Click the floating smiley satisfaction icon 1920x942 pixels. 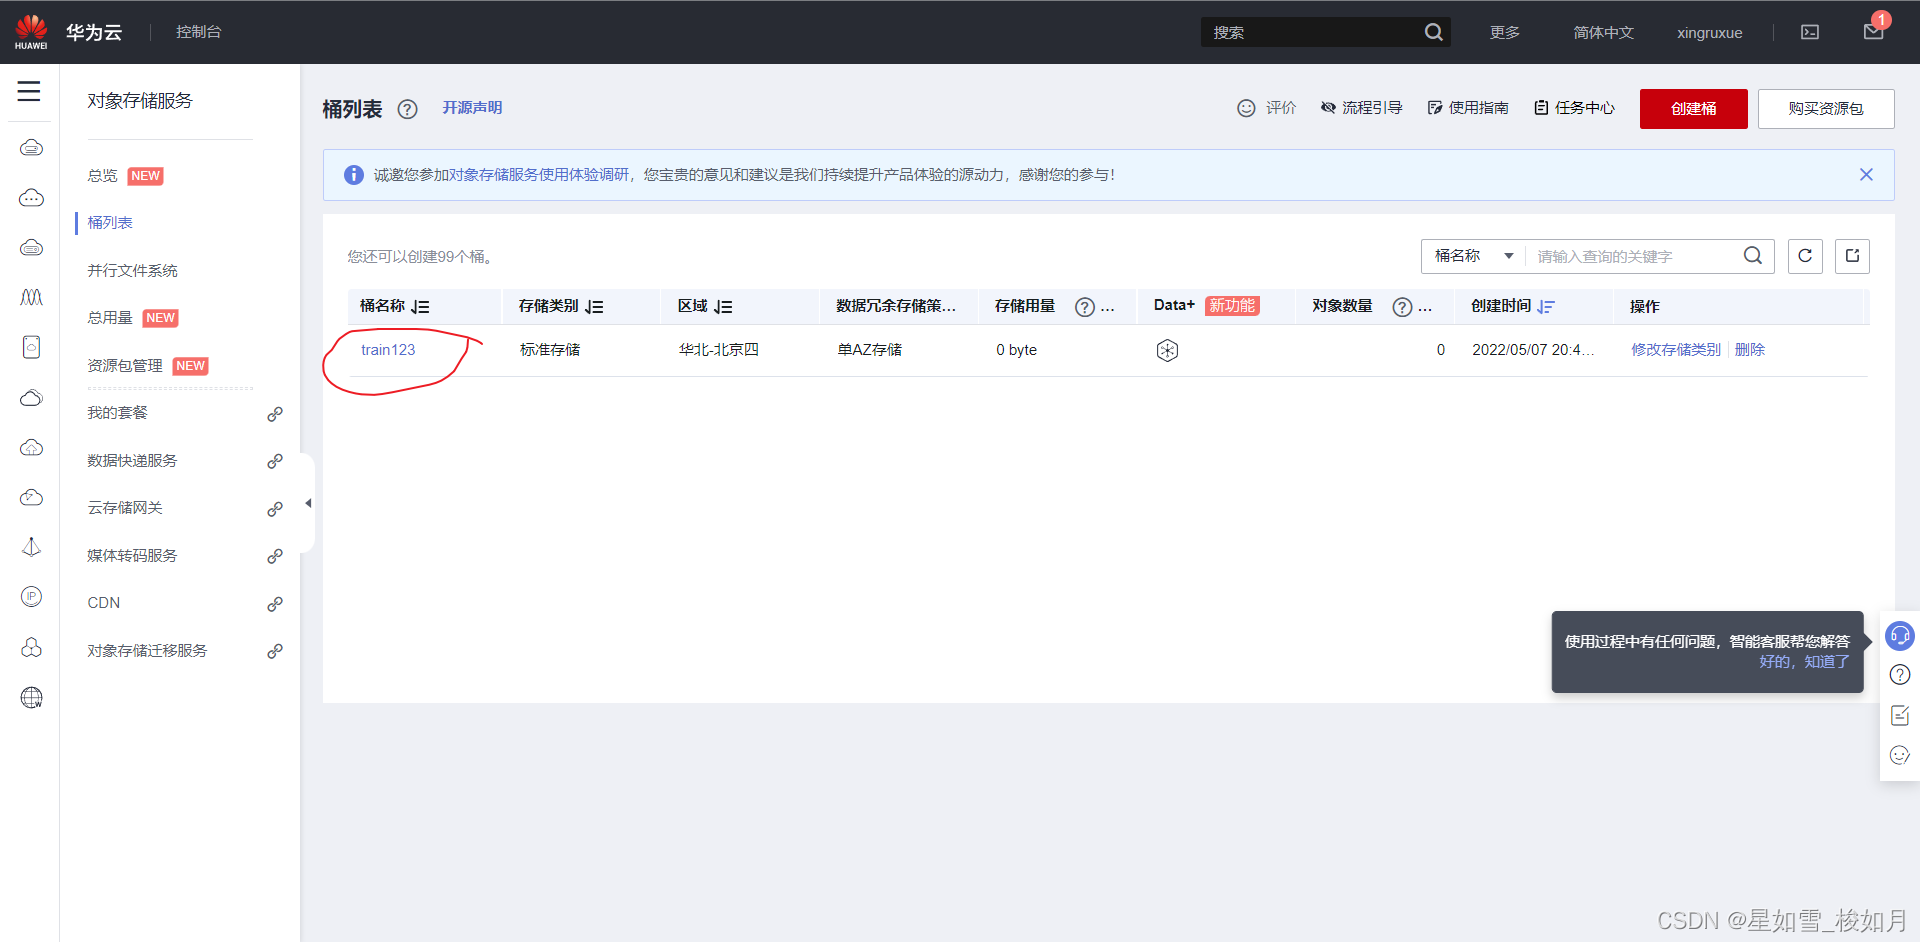click(1900, 755)
